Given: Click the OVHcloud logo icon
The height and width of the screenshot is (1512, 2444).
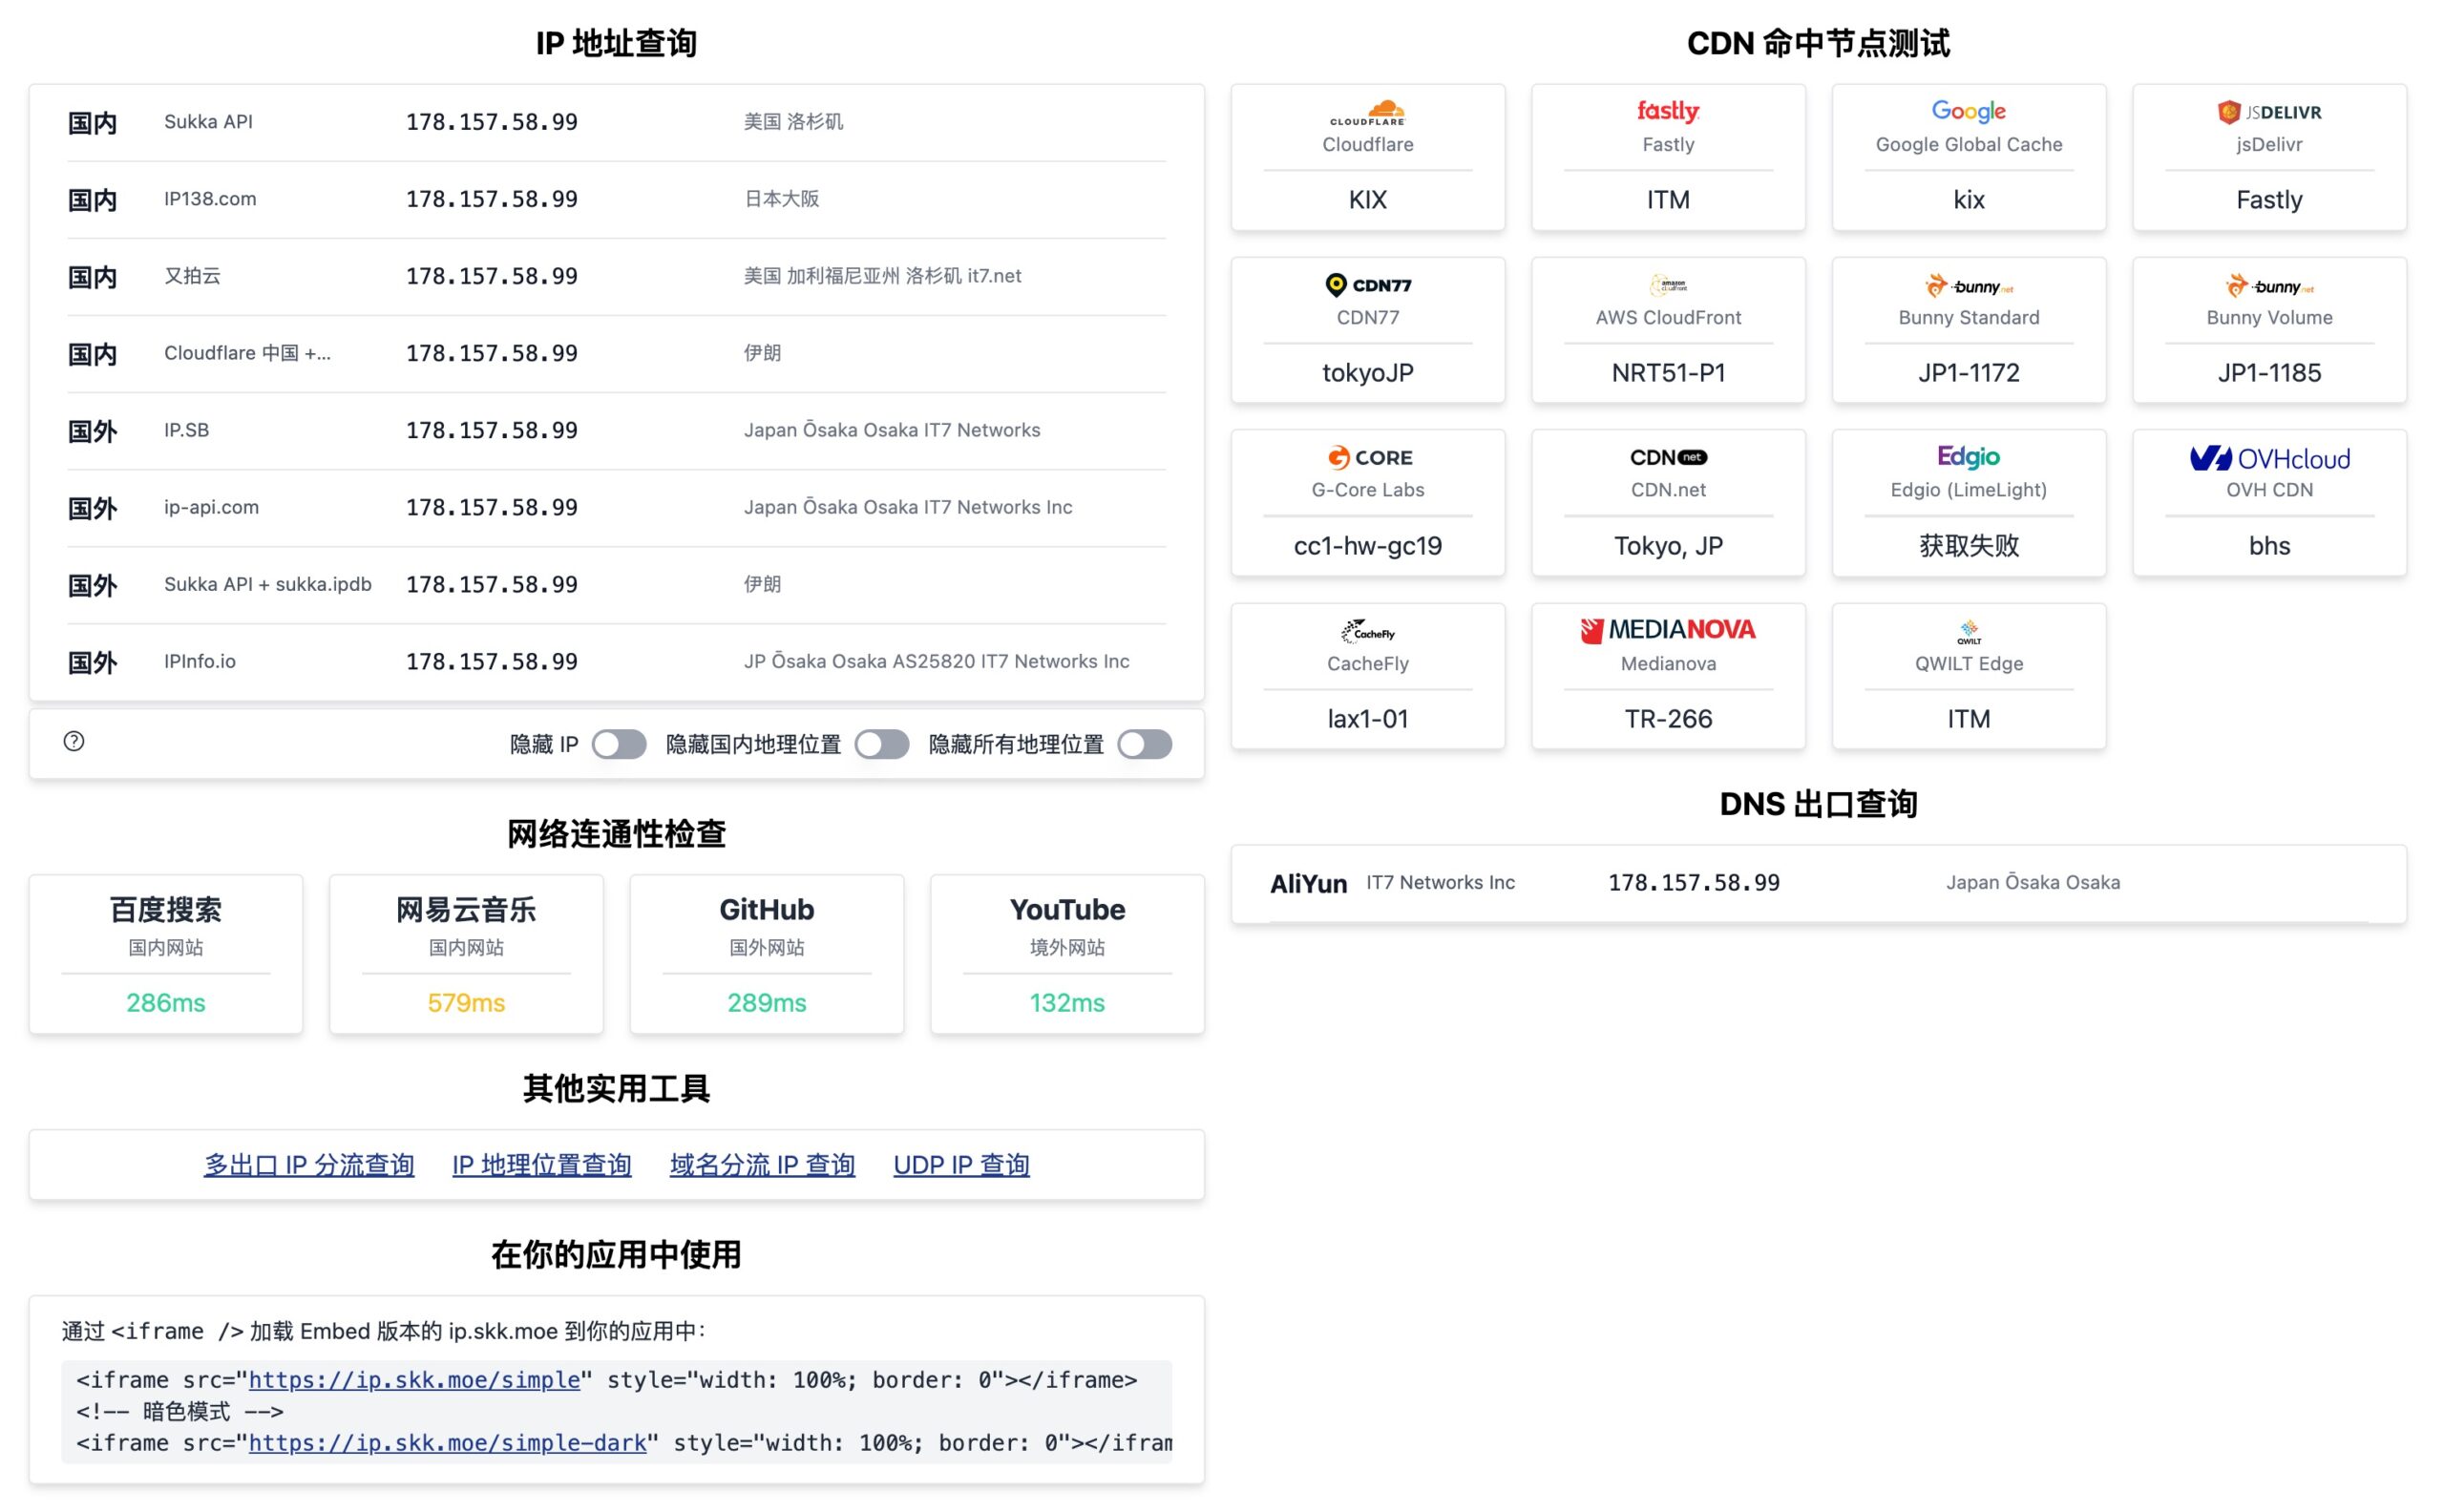Looking at the screenshot, I should pyautogui.click(x=2269, y=459).
